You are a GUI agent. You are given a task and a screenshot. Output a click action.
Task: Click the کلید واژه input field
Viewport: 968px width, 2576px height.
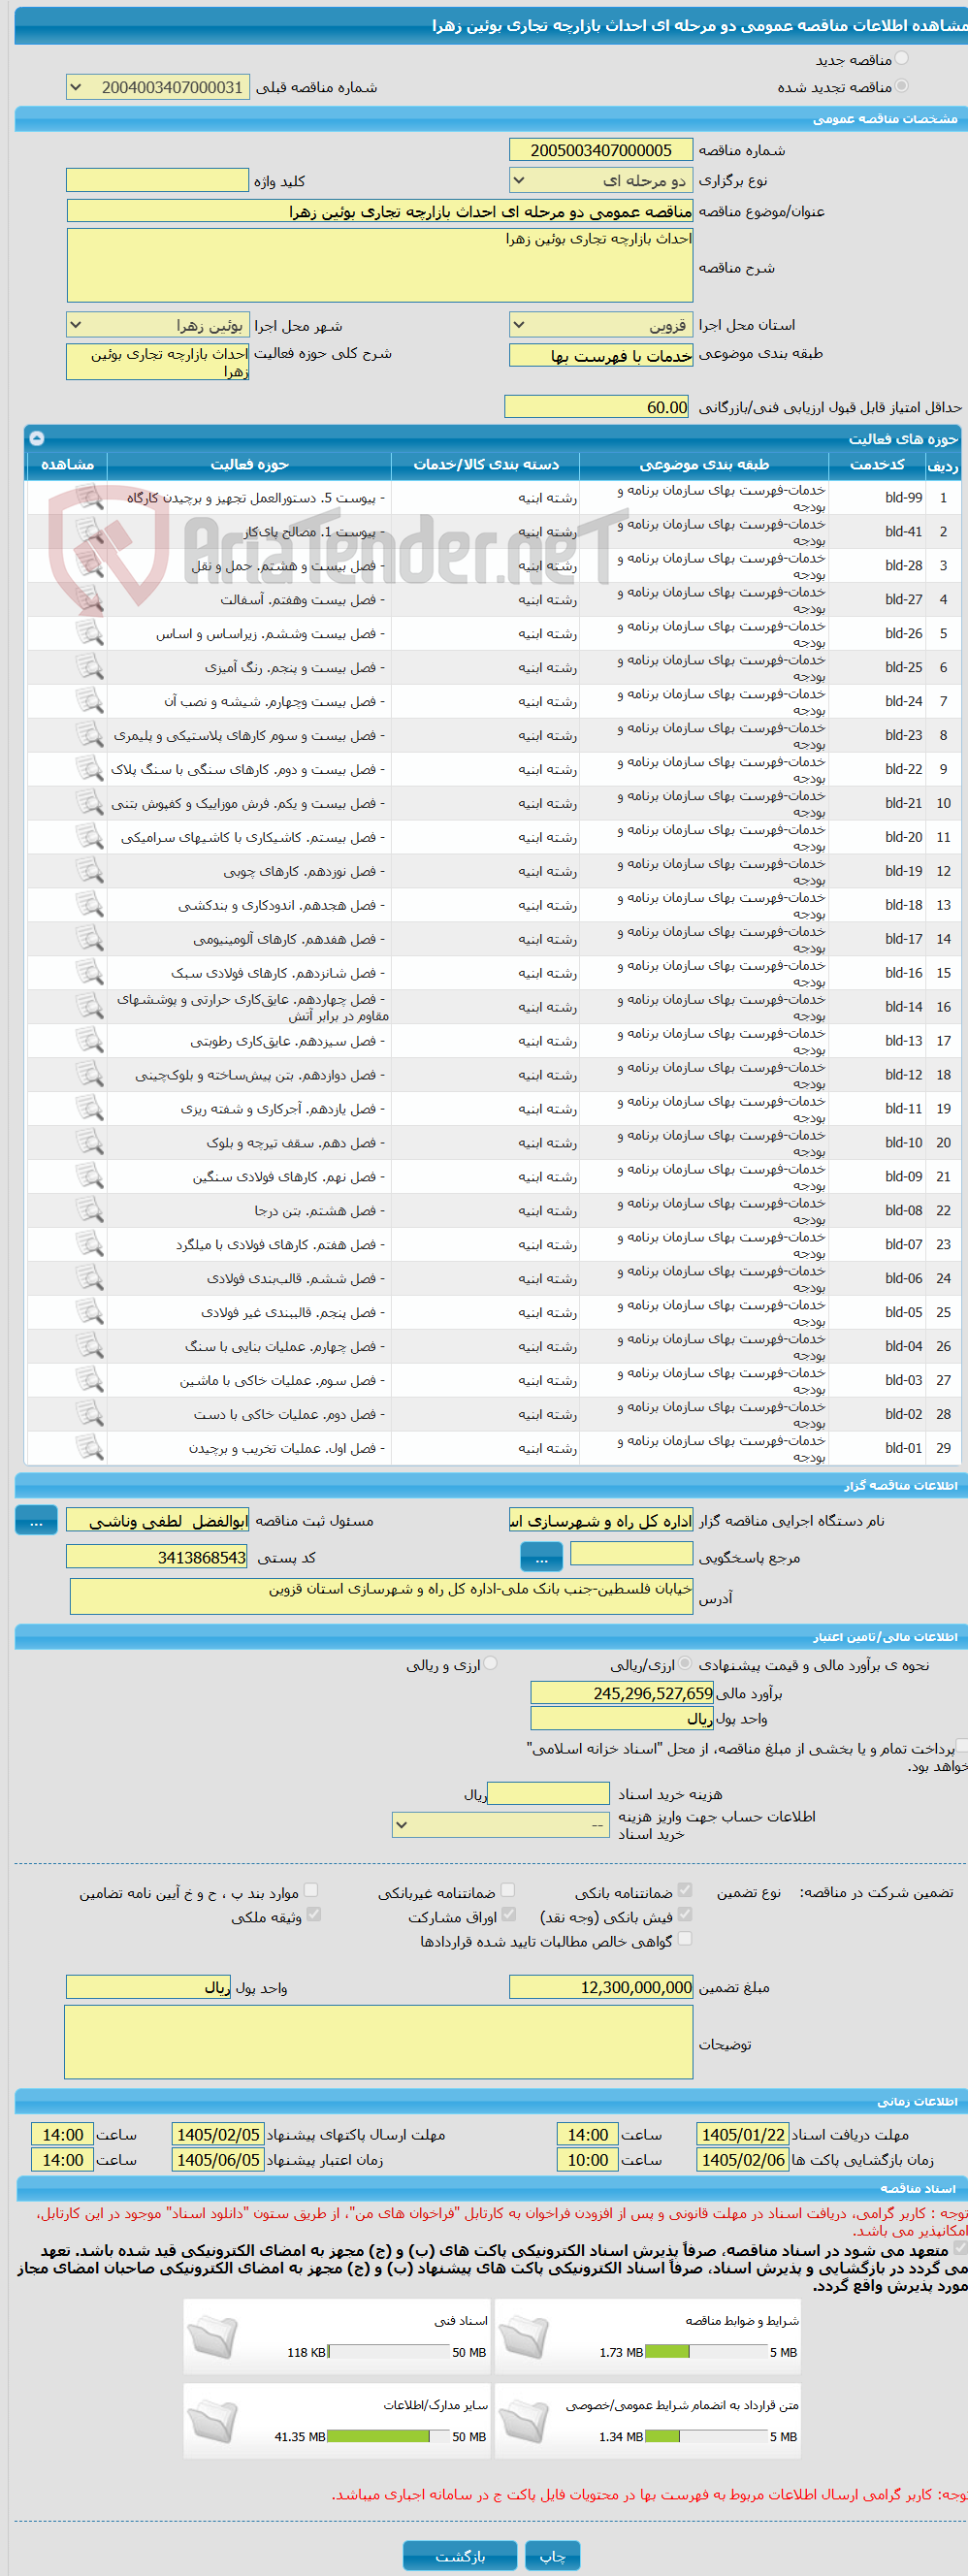pos(157,180)
